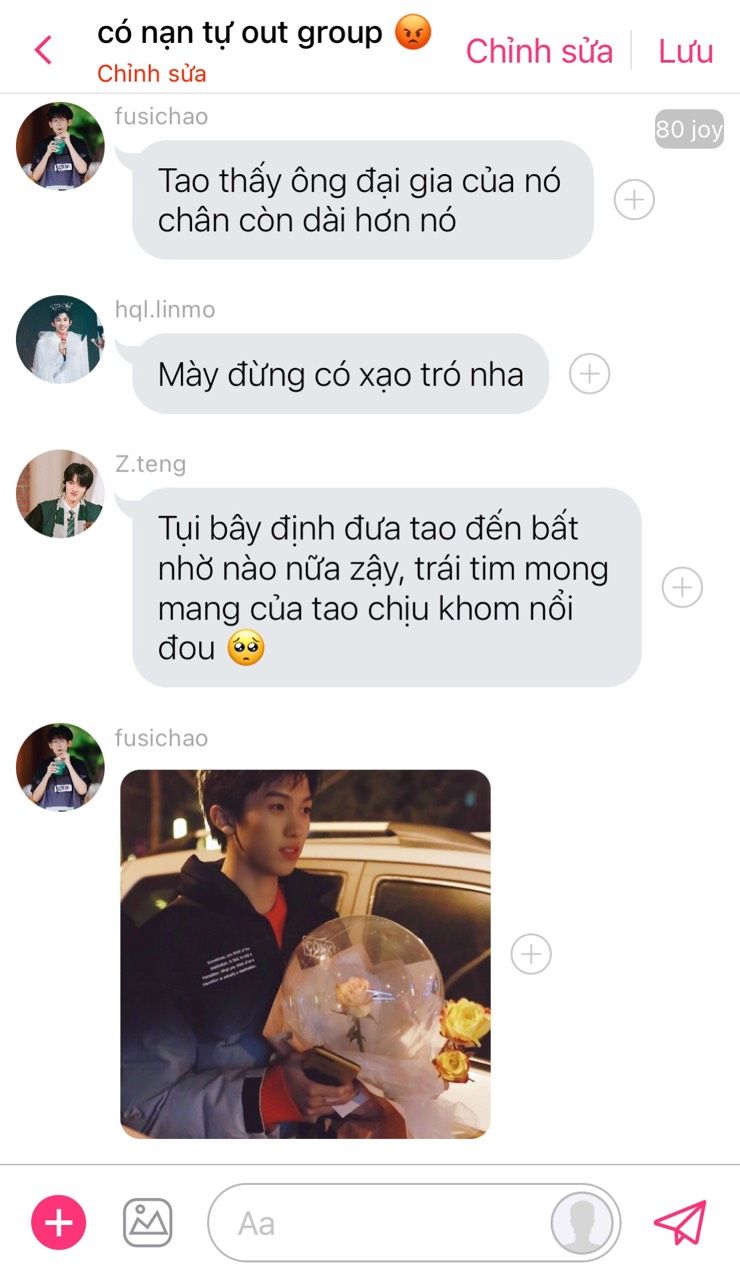Open the photo of man holding flower bouquet
This screenshot has height=1281, width=740.
pyautogui.click(x=306, y=954)
